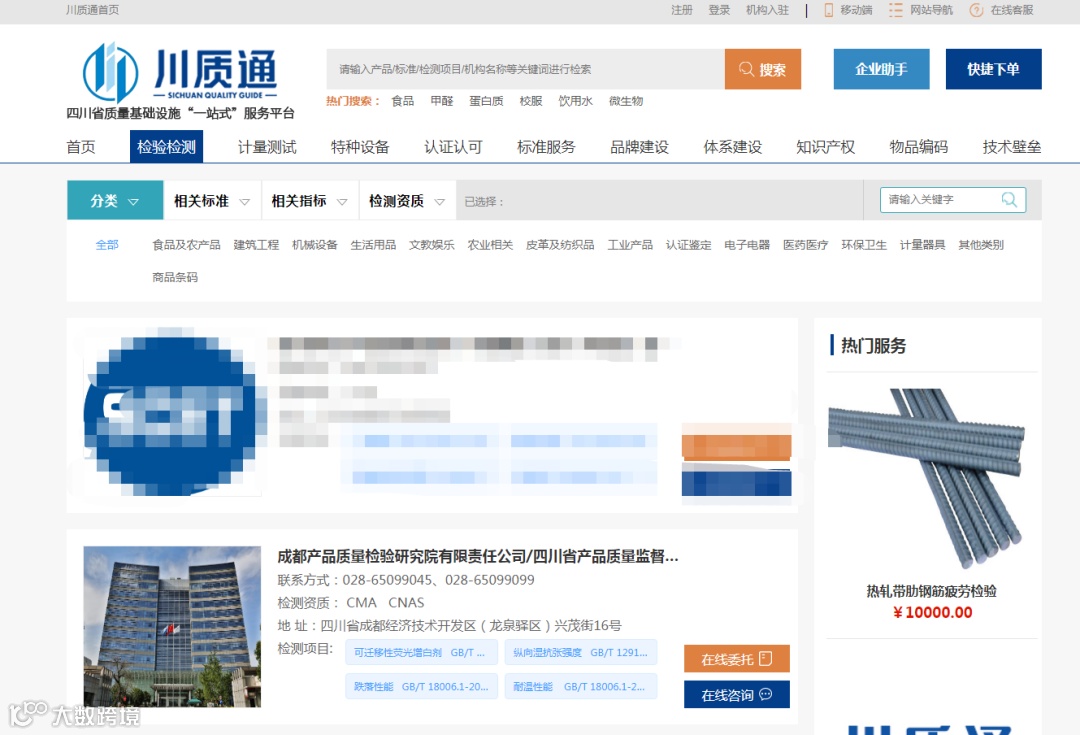Viewport: 1080px width, 735px height.
Task: Select the 其他类别 category
Action: (981, 245)
